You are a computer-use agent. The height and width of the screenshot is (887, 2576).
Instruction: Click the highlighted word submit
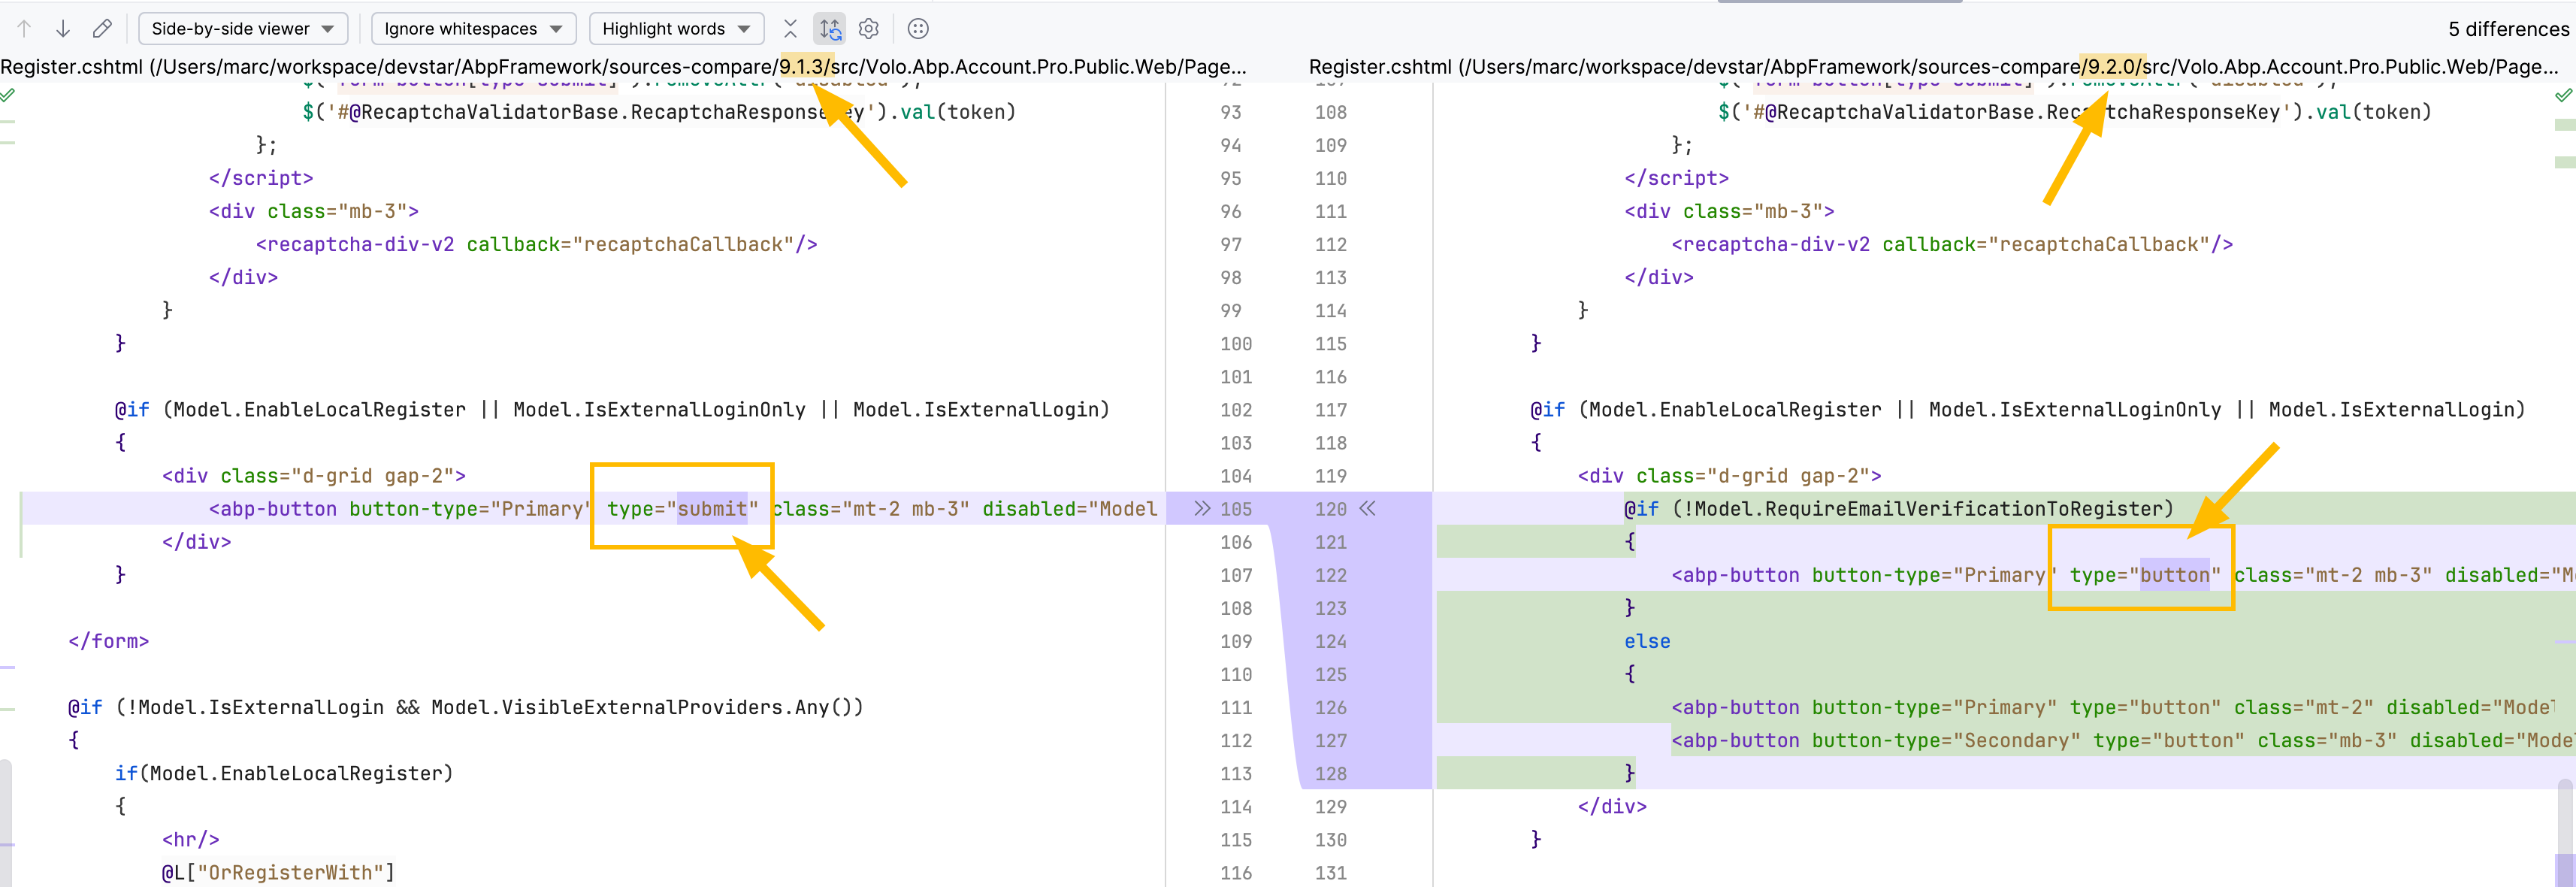(x=712, y=509)
